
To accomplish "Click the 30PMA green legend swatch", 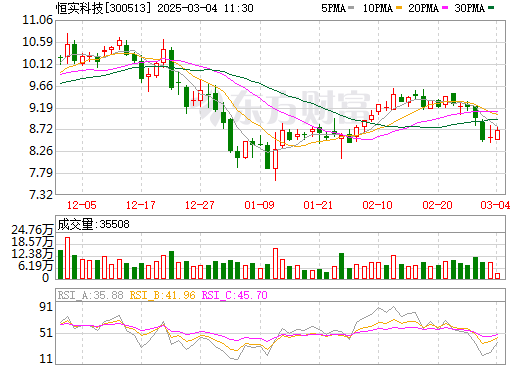I will pyautogui.click(x=491, y=8).
